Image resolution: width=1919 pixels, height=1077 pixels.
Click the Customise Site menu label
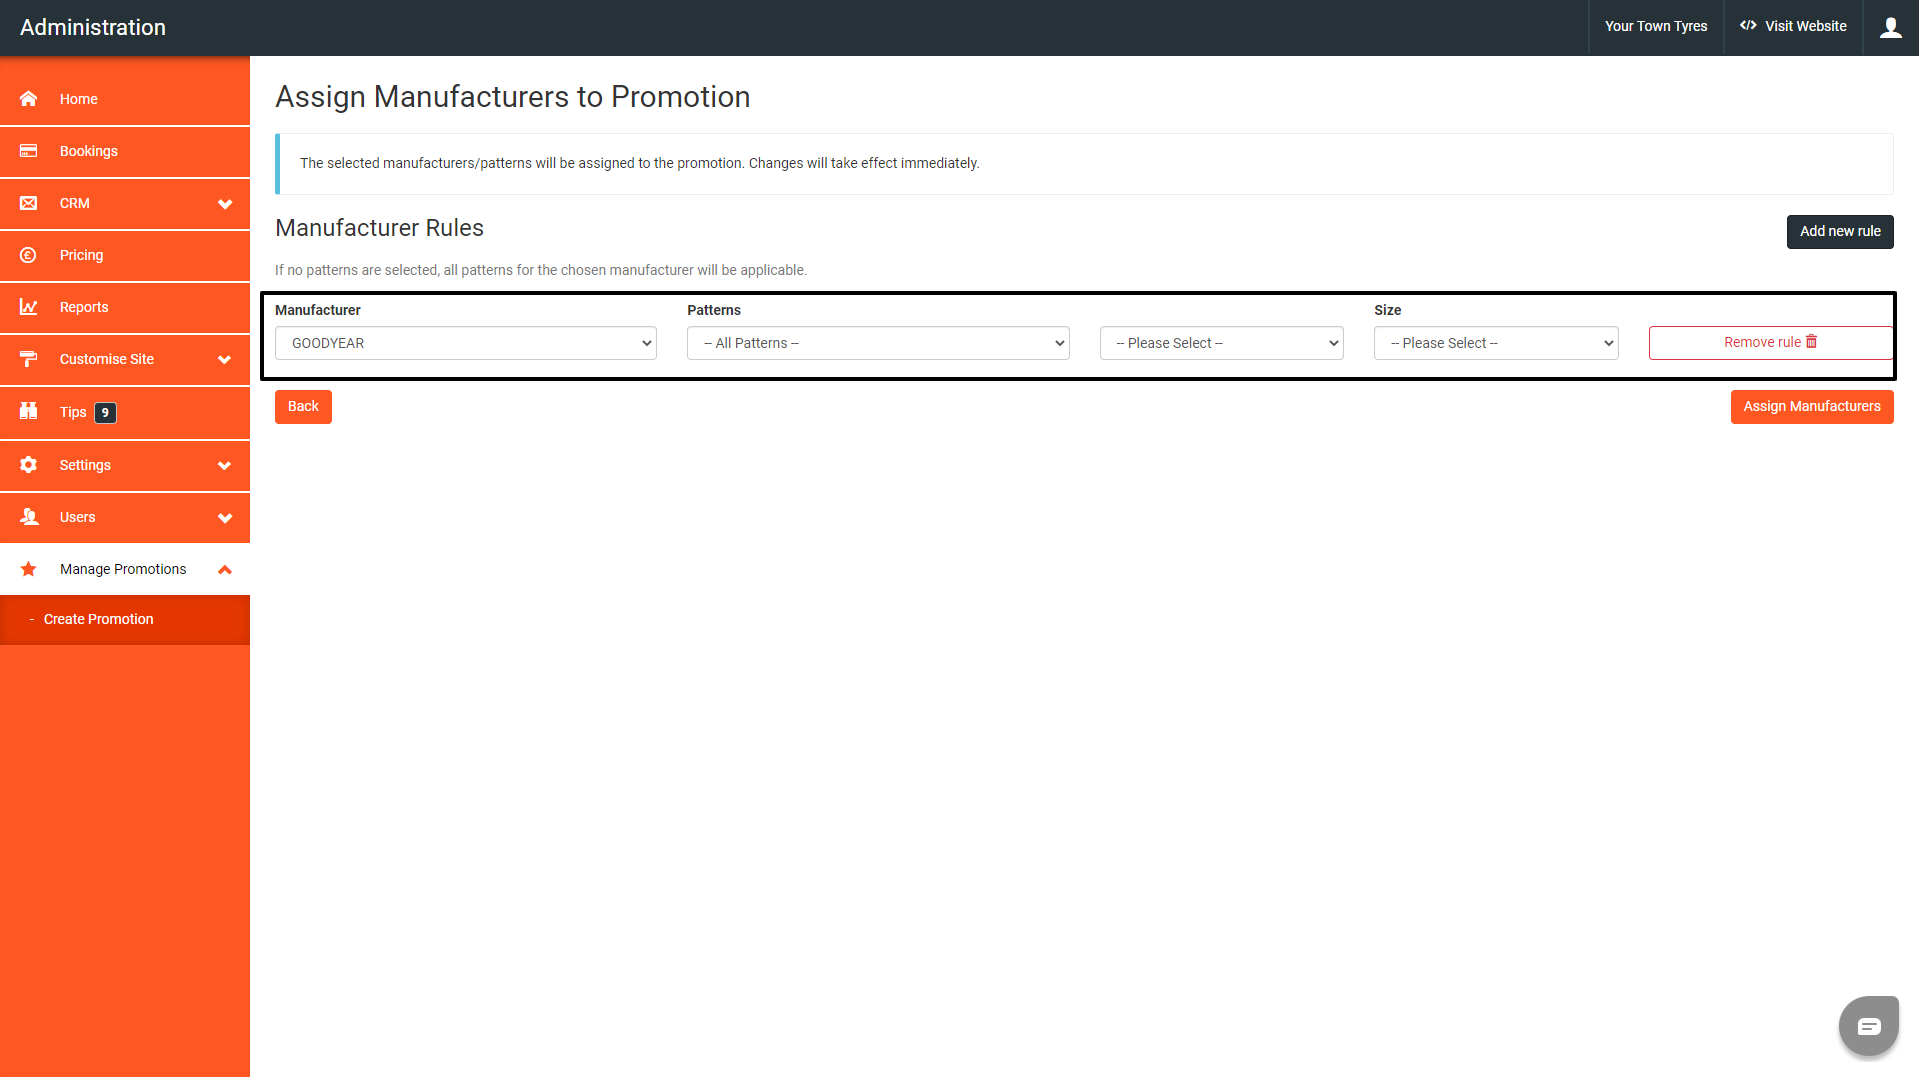(x=107, y=359)
